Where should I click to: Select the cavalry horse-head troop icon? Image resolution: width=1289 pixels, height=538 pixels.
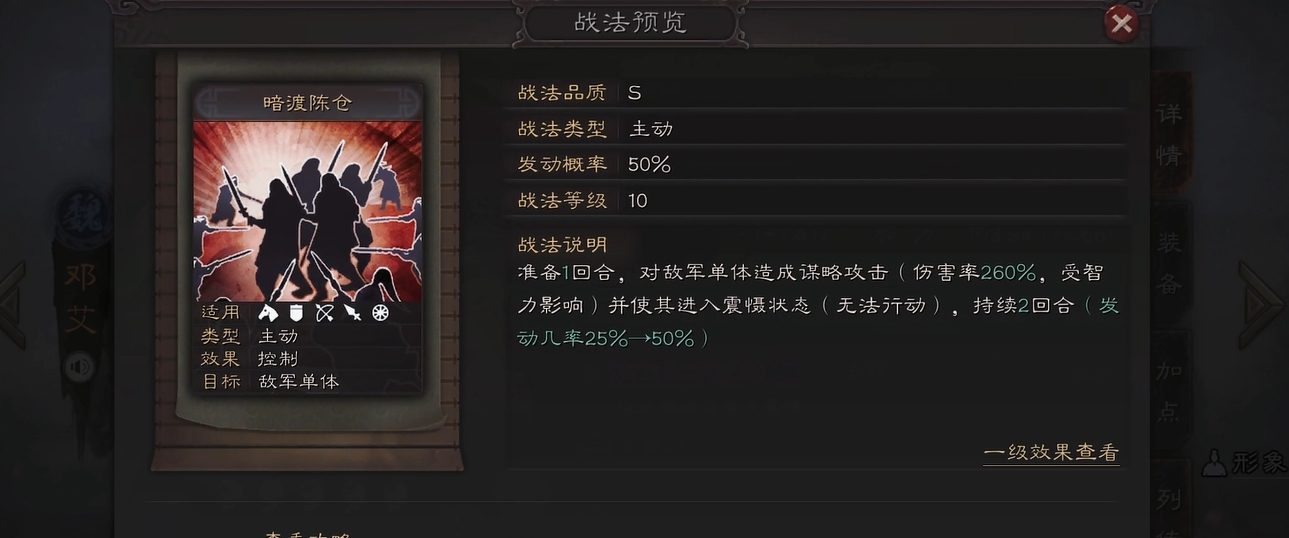pos(267,313)
